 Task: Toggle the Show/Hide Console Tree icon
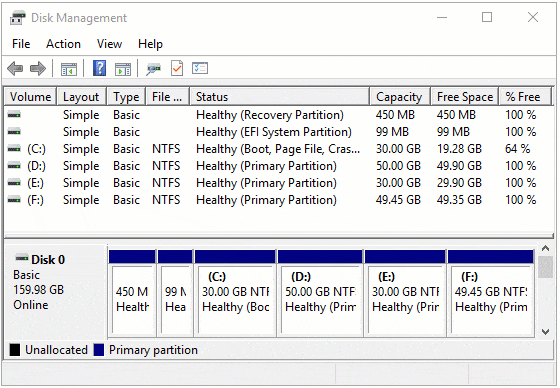coord(69,69)
